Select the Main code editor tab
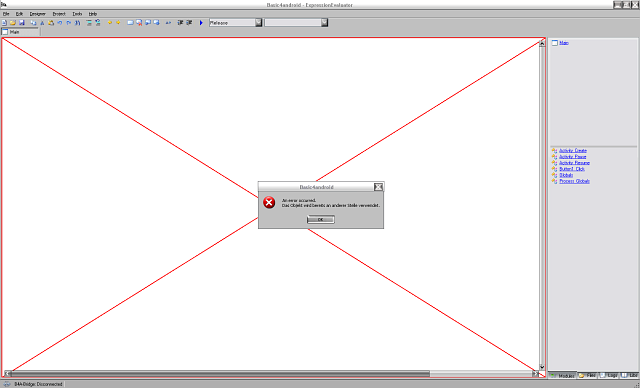 click(x=20, y=32)
